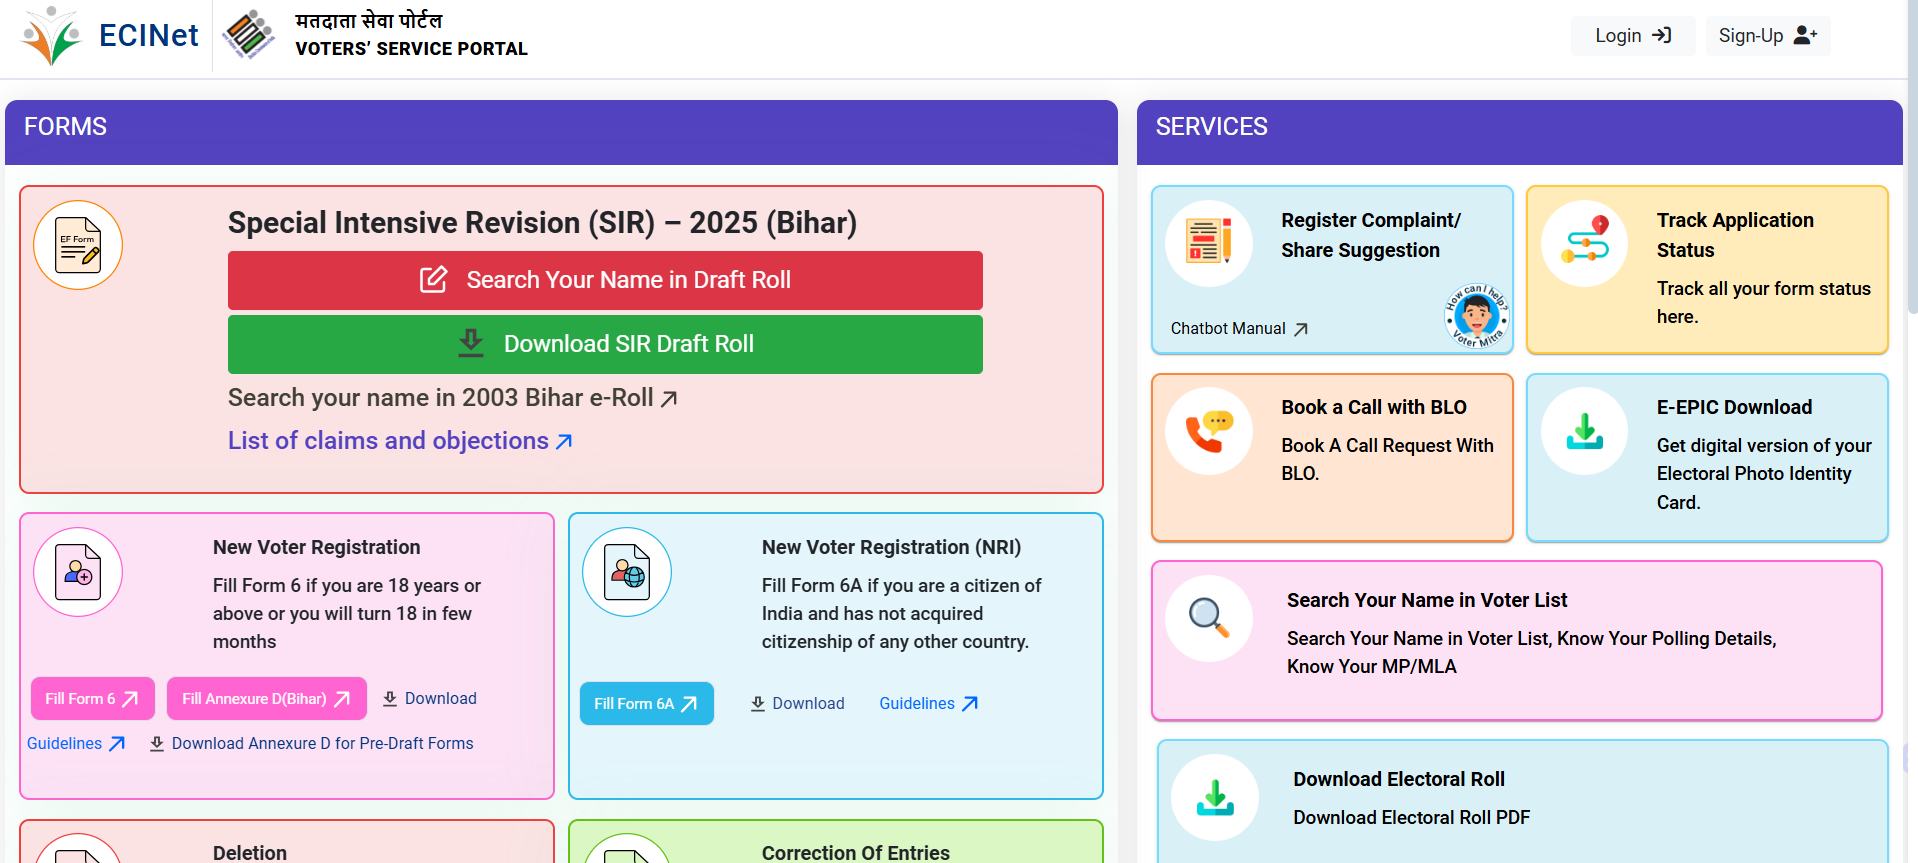Click the NRI registration globe icon

[x=627, y=572]
